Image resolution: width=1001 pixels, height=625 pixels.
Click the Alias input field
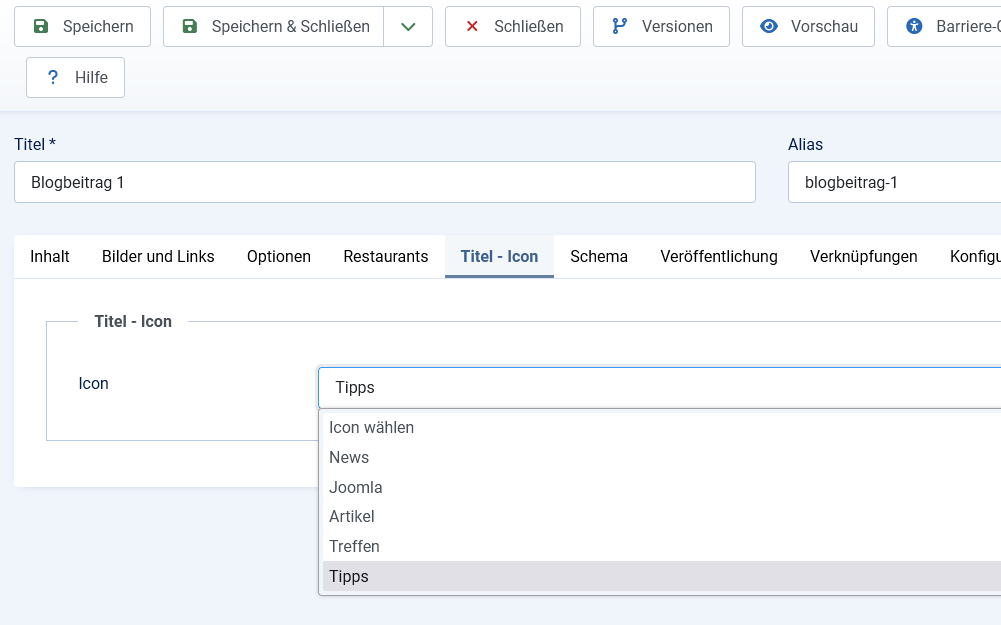pos(895,182)
